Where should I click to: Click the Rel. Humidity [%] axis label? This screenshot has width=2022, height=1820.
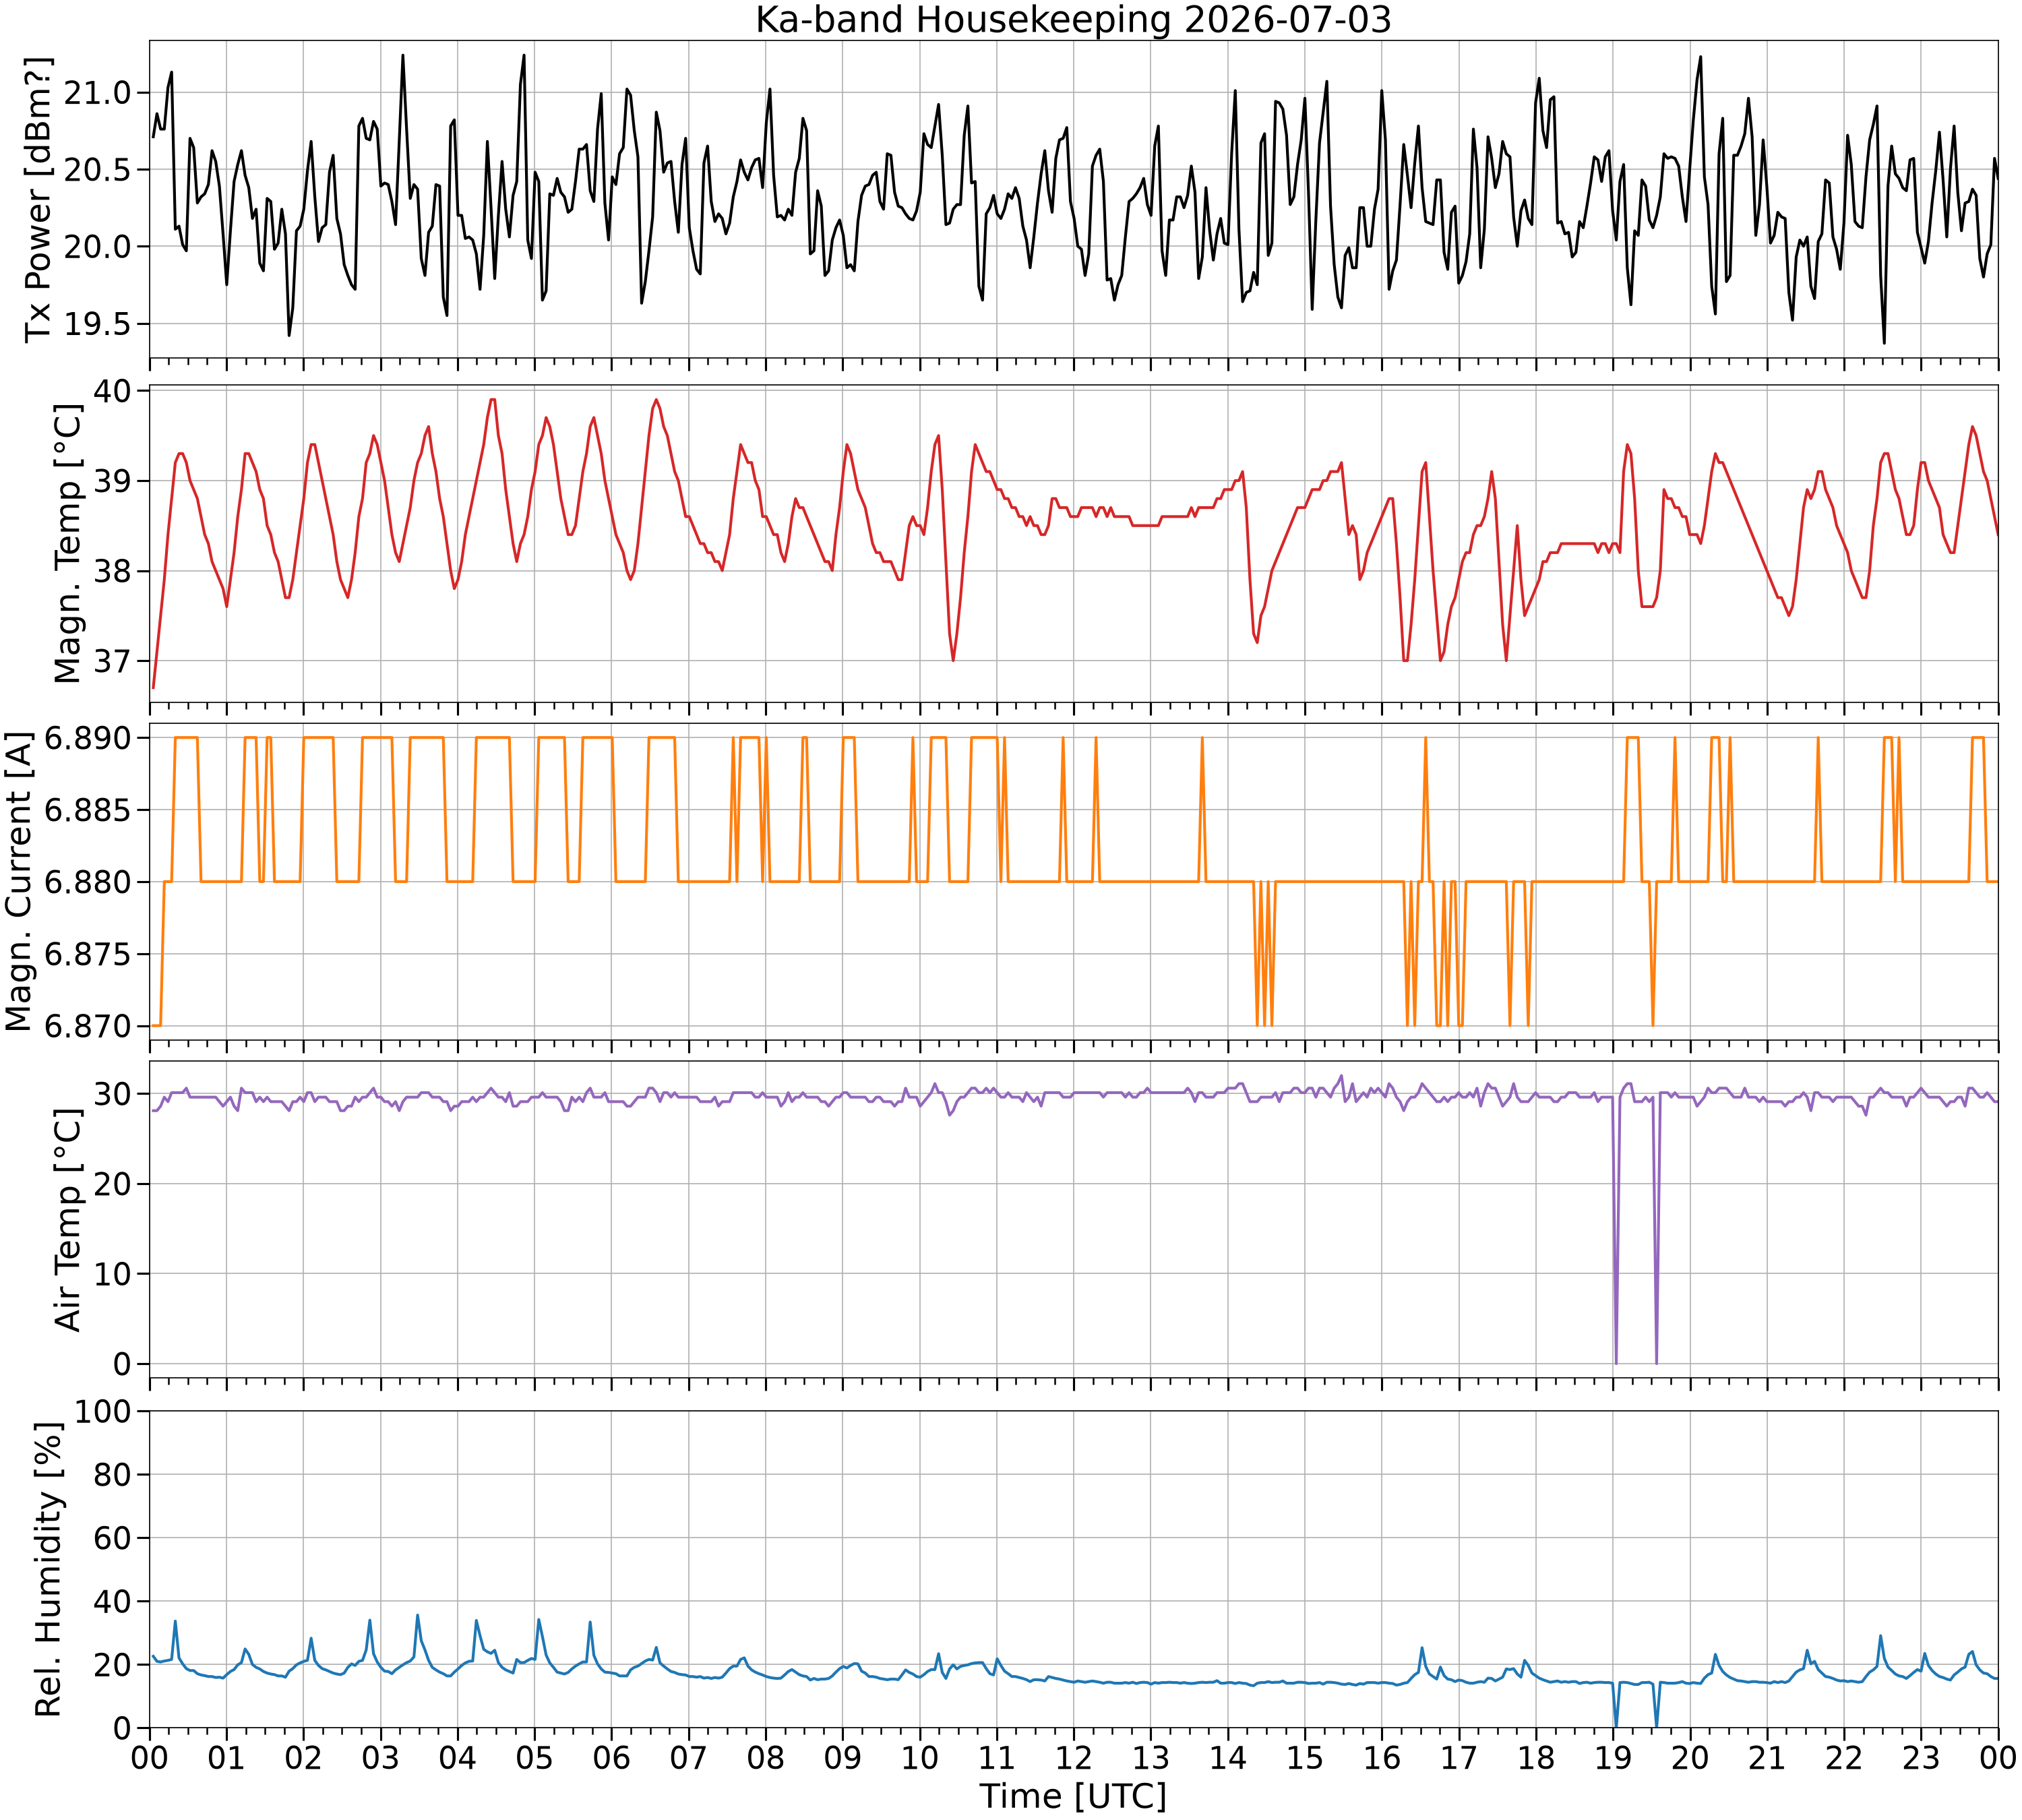click(x=47, y=1569)
